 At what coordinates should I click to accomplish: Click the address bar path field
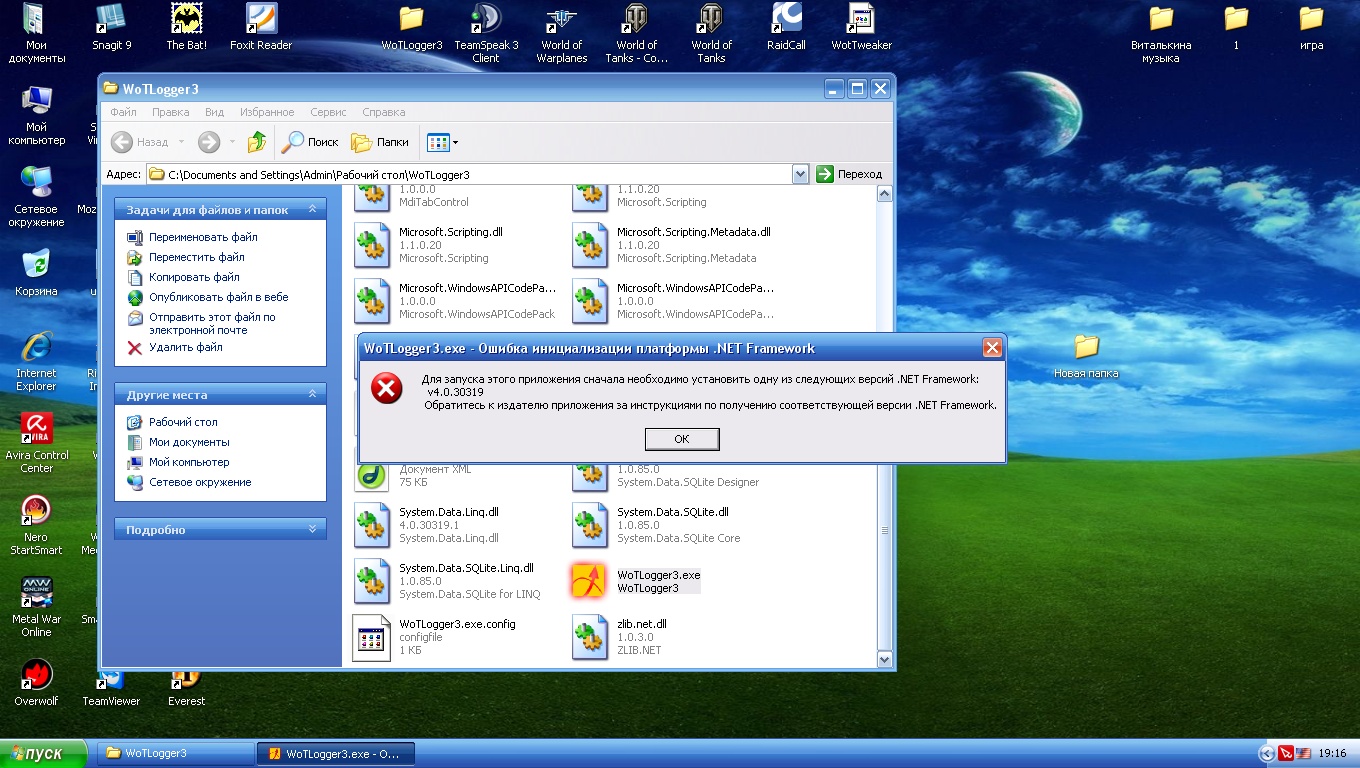(470, 174)
